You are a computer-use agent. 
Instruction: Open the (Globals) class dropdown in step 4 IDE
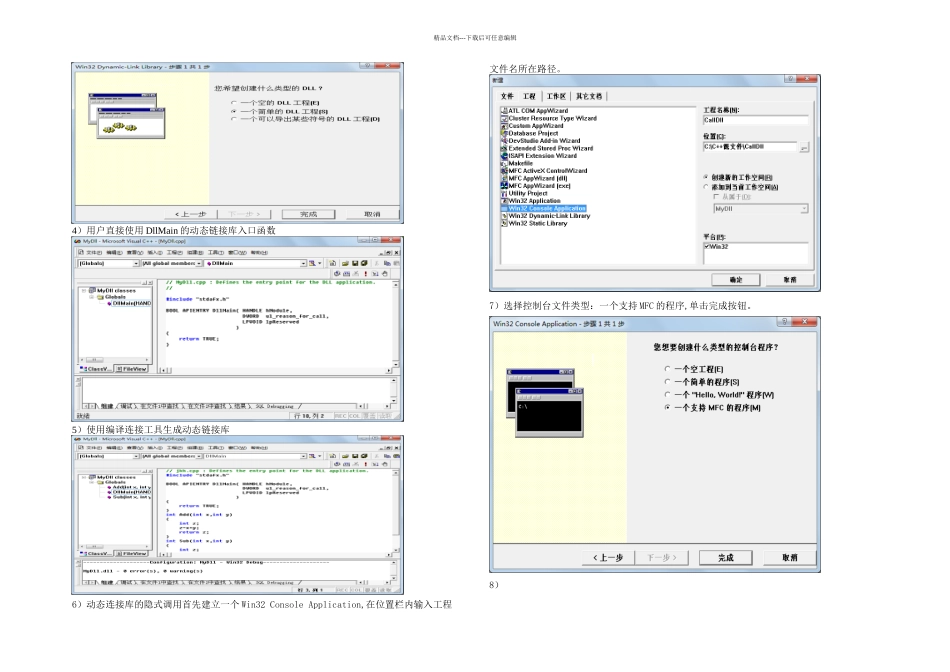click(136, 263)
